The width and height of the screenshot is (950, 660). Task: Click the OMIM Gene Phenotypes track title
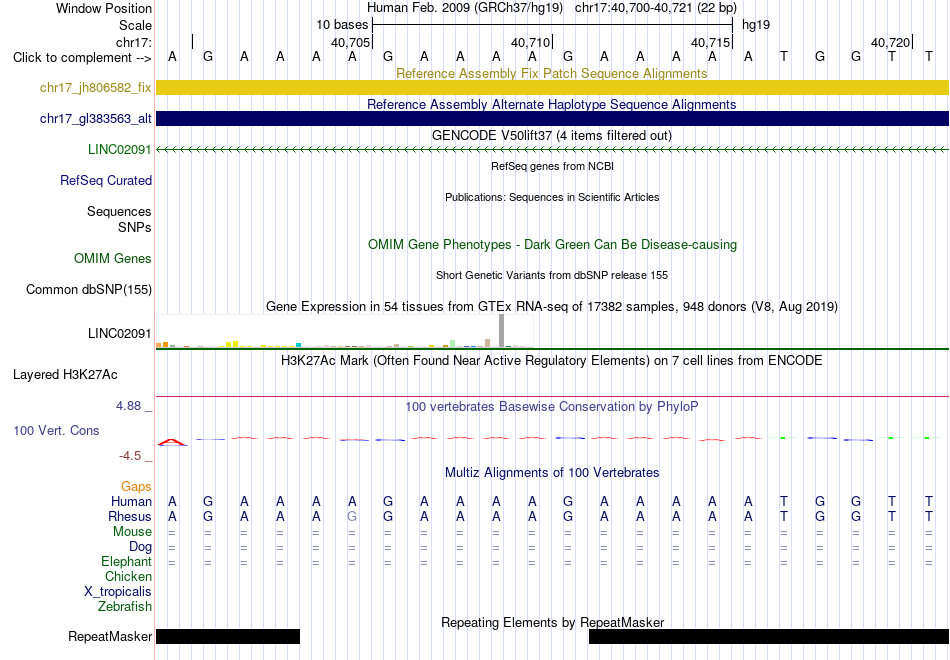coord(552,244)
